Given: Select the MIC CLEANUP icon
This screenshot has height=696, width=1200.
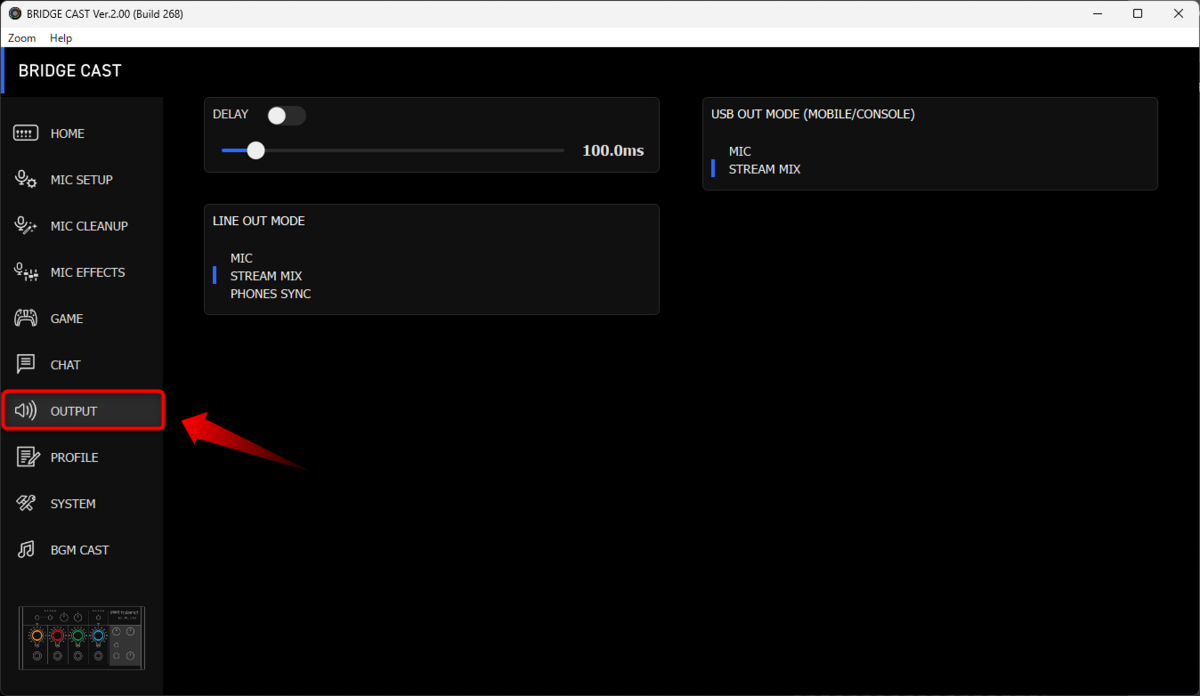Looking at the screenshot, I should click(26, 226).
